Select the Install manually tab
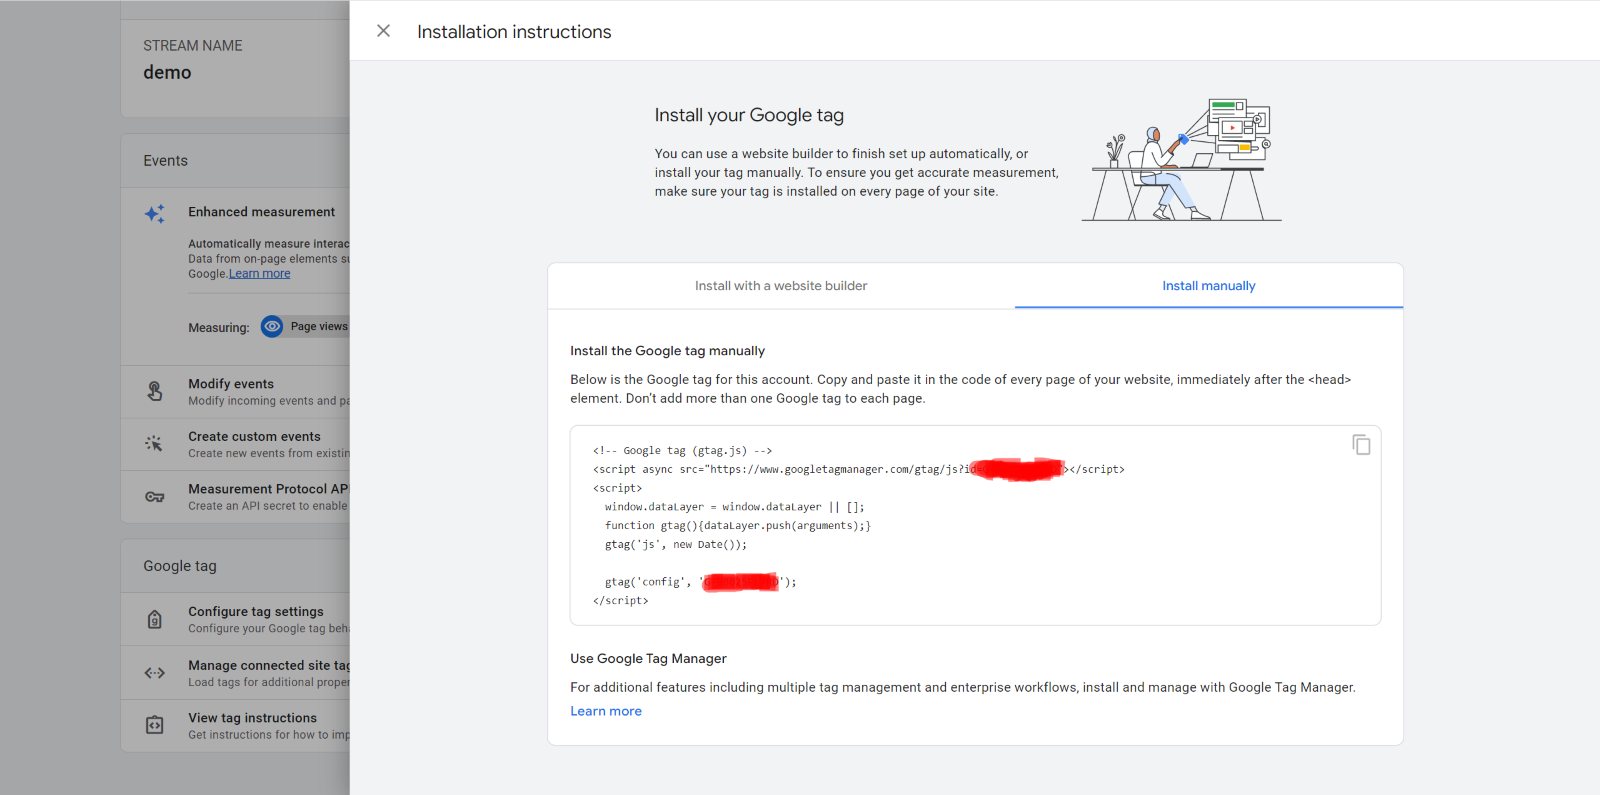The width and height of the screenshot is (1600, 795). pyautogui.click(x=1208, y=286)
